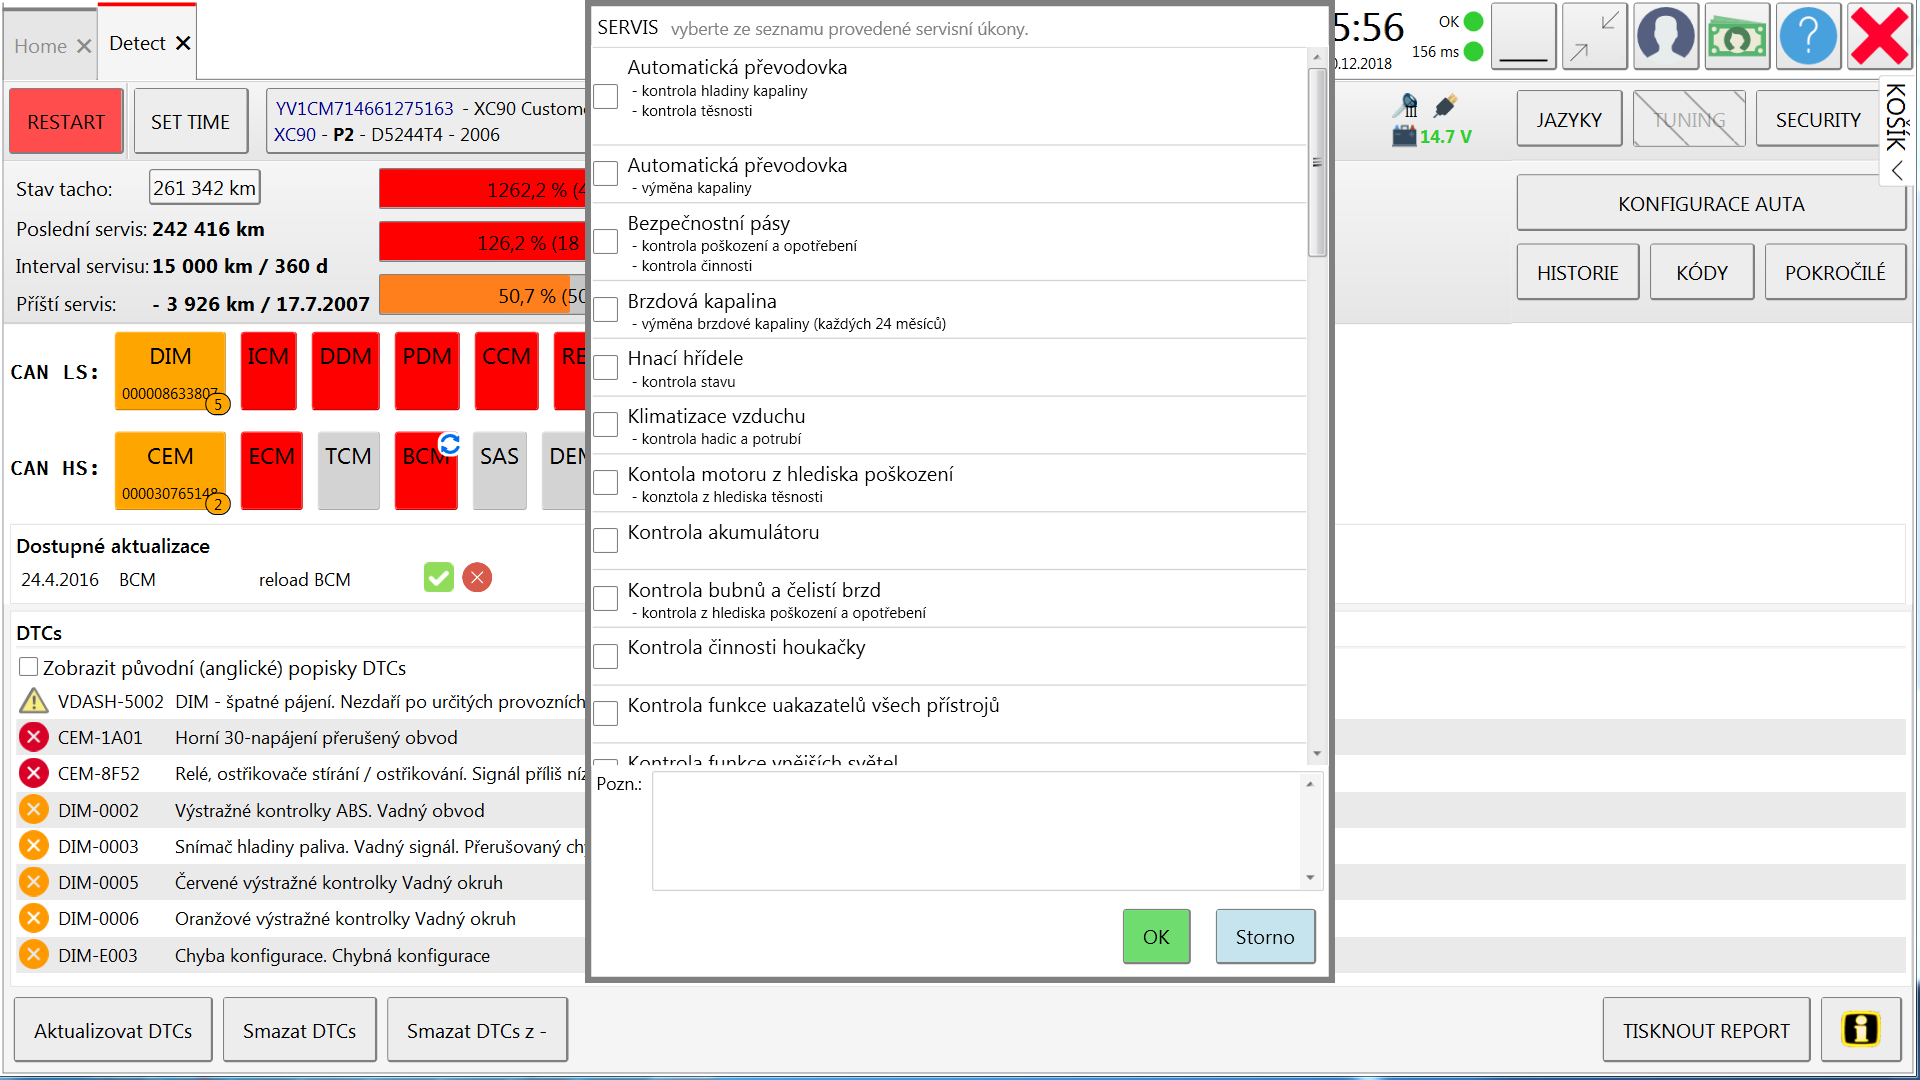1920x1080 pixels.
Task: Click the Storno cancel button
Action: tap(1264, 937)
